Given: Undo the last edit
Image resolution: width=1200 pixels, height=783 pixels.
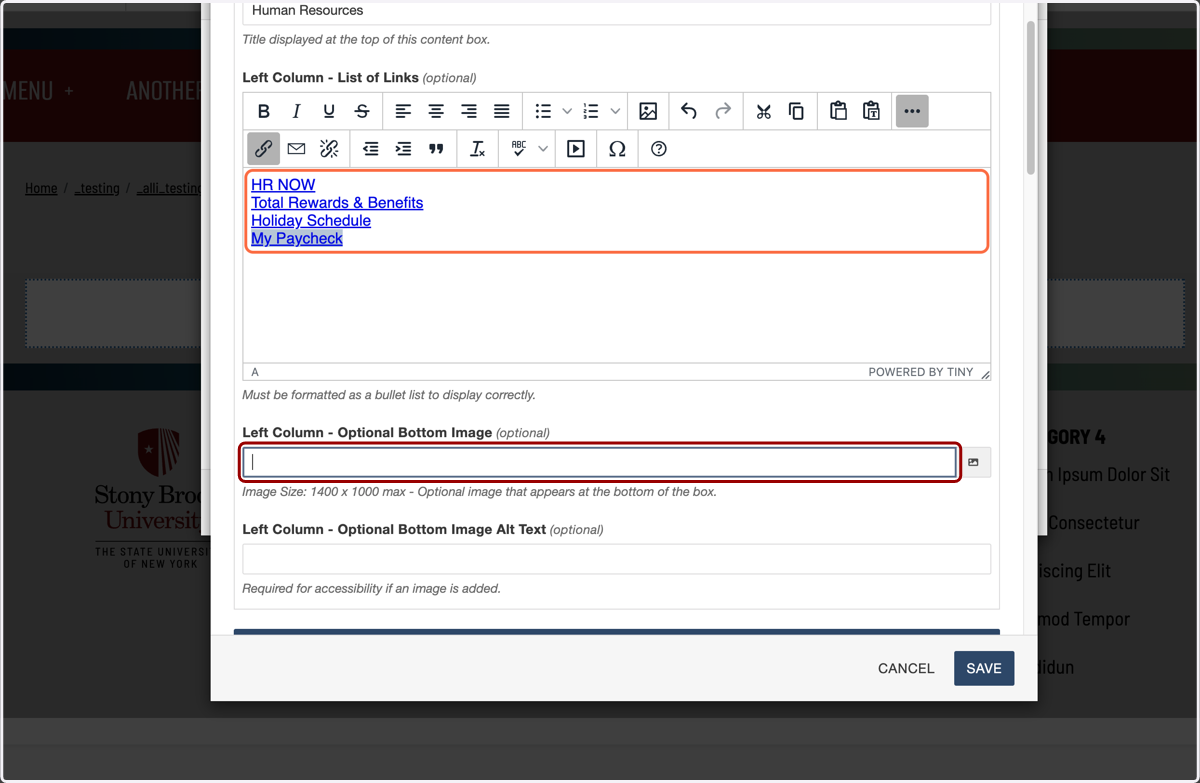Looking at the screenshot, I should [689, 111].
